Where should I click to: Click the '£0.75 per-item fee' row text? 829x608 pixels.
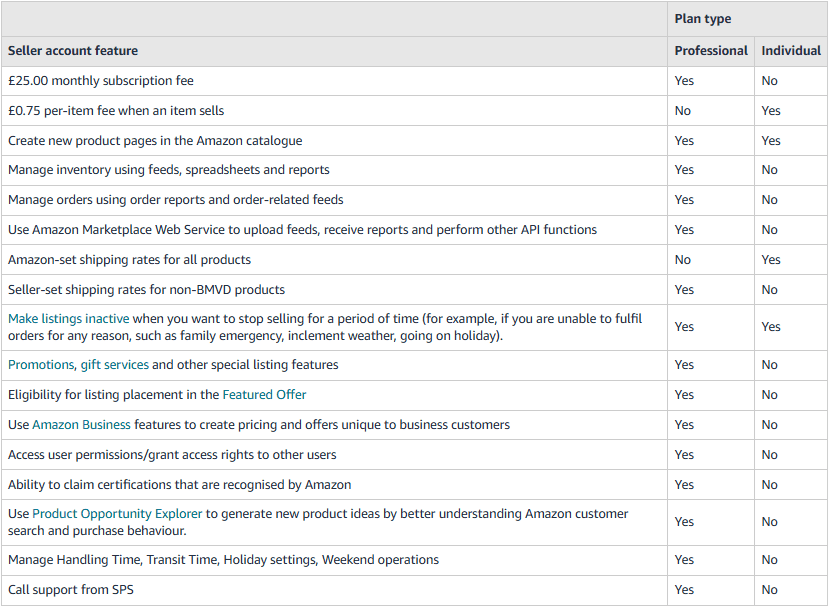coord(116,111)
